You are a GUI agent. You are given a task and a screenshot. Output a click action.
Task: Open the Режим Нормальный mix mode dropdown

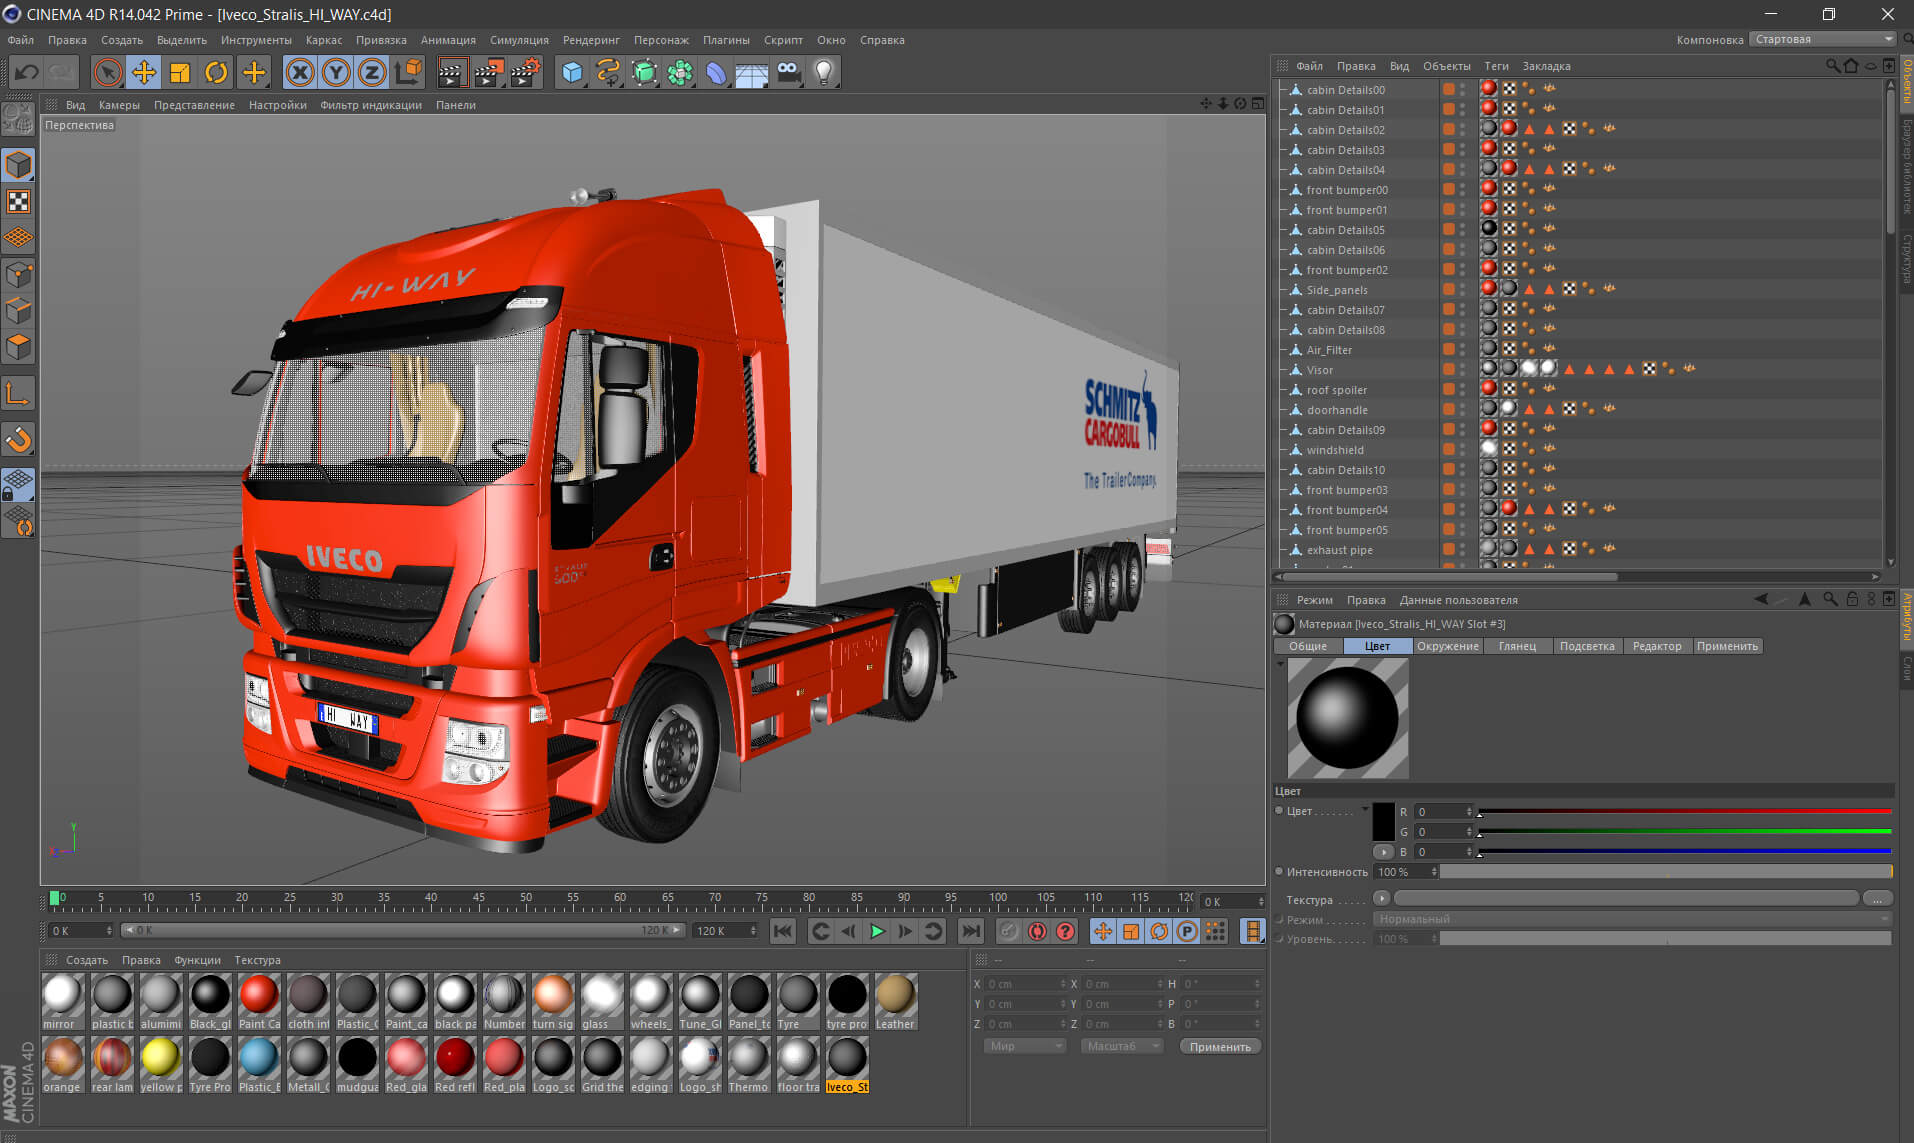pyautogui.click(x=1632, y=919)
